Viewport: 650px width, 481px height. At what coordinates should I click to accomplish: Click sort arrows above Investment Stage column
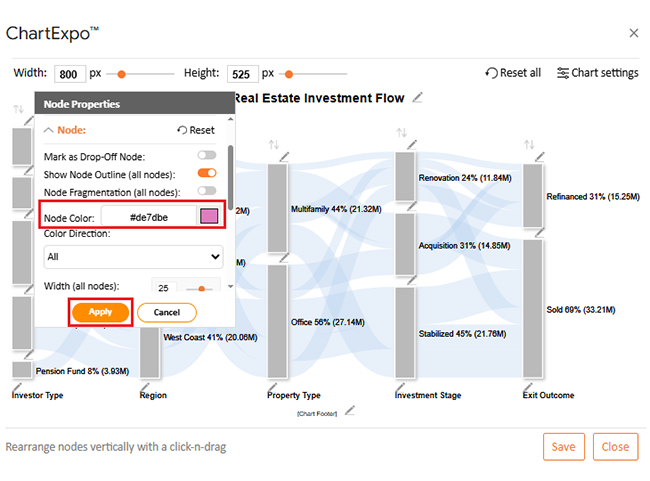coord(401,133)
